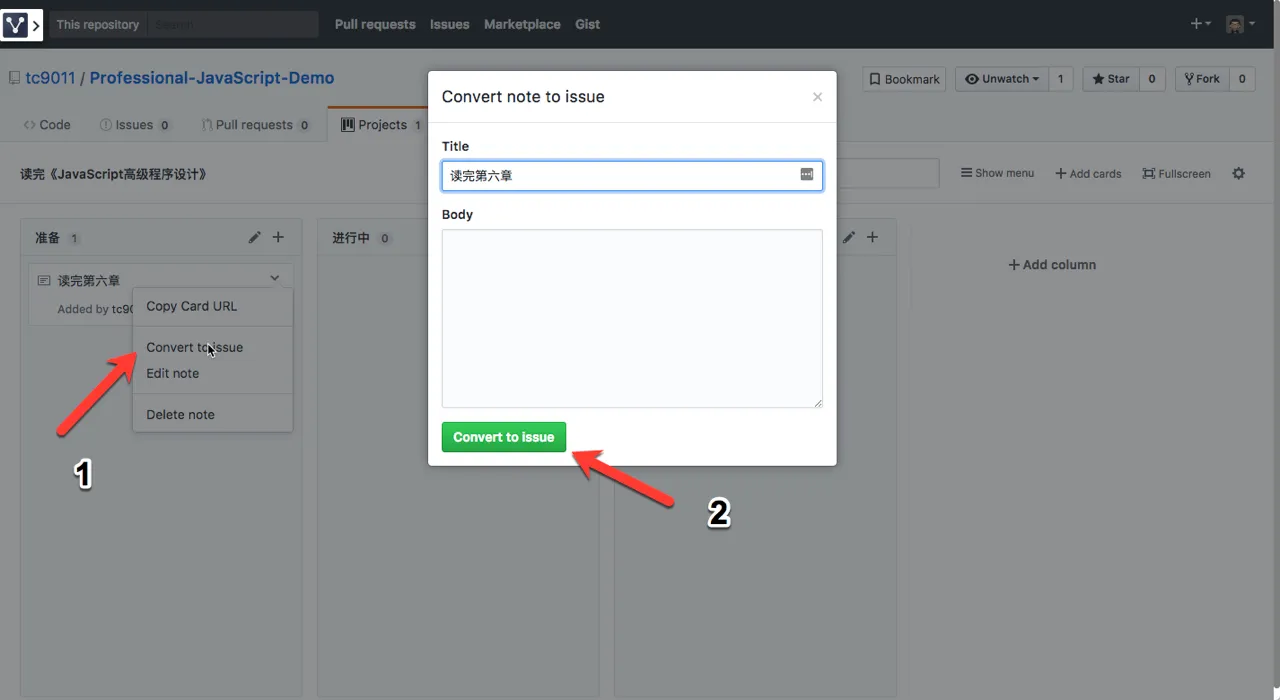Click Add column
Screen dimensions: 1280x700
[x=1052, y=265]
